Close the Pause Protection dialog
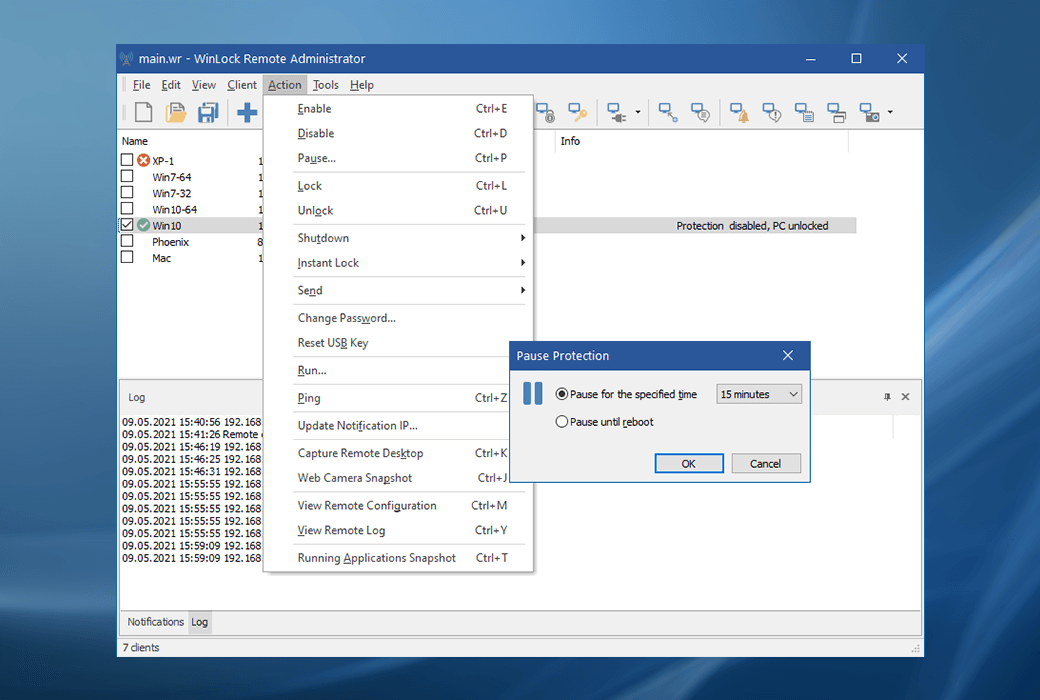1040x700 pixels. [788, 356]
